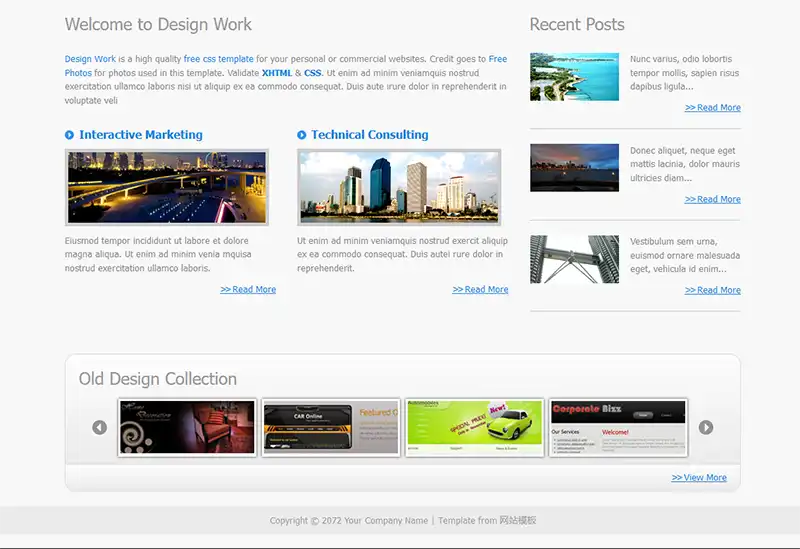This screenshot has width=800, height=549.
Task: Open the dusk skyline post thumbnail
Action: tap(574, 167)
